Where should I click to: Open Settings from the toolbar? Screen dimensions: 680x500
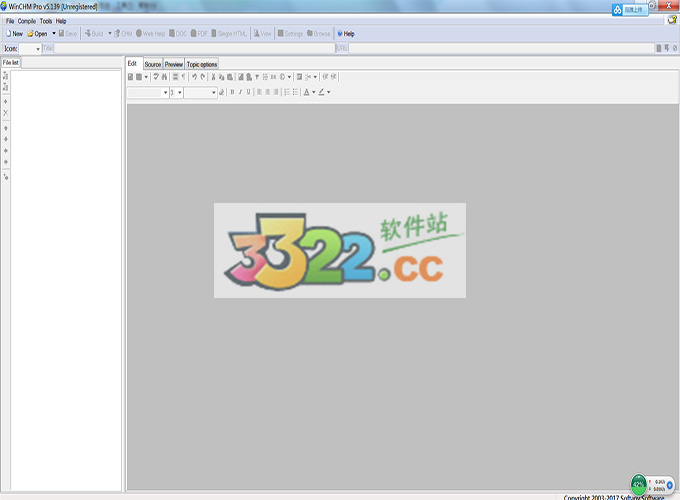pos(290,33)
